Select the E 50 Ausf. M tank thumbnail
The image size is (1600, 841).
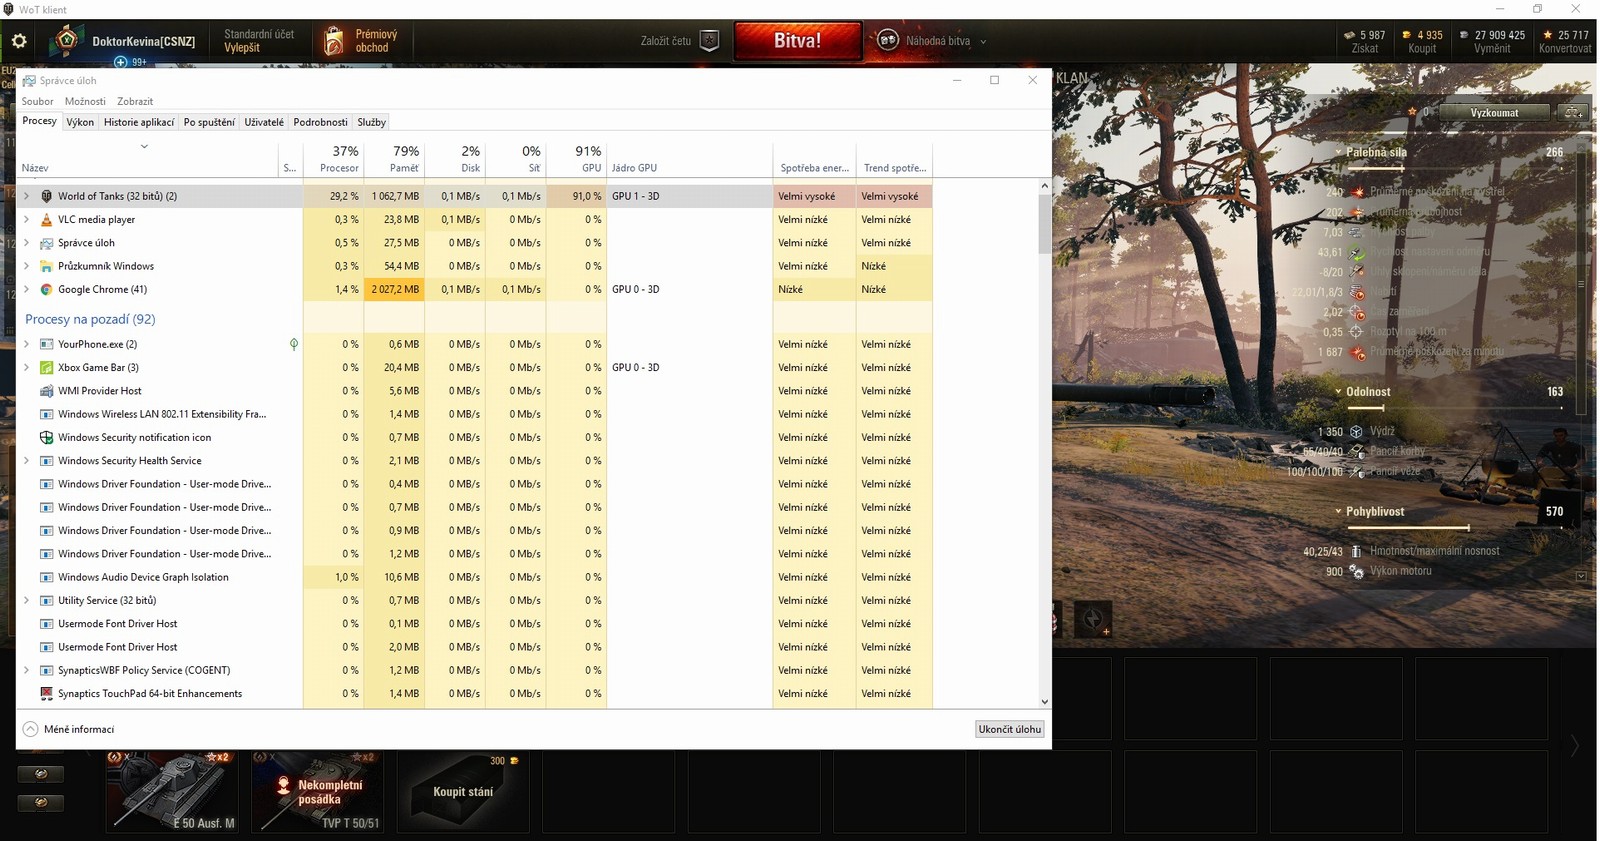coord(172,792)
